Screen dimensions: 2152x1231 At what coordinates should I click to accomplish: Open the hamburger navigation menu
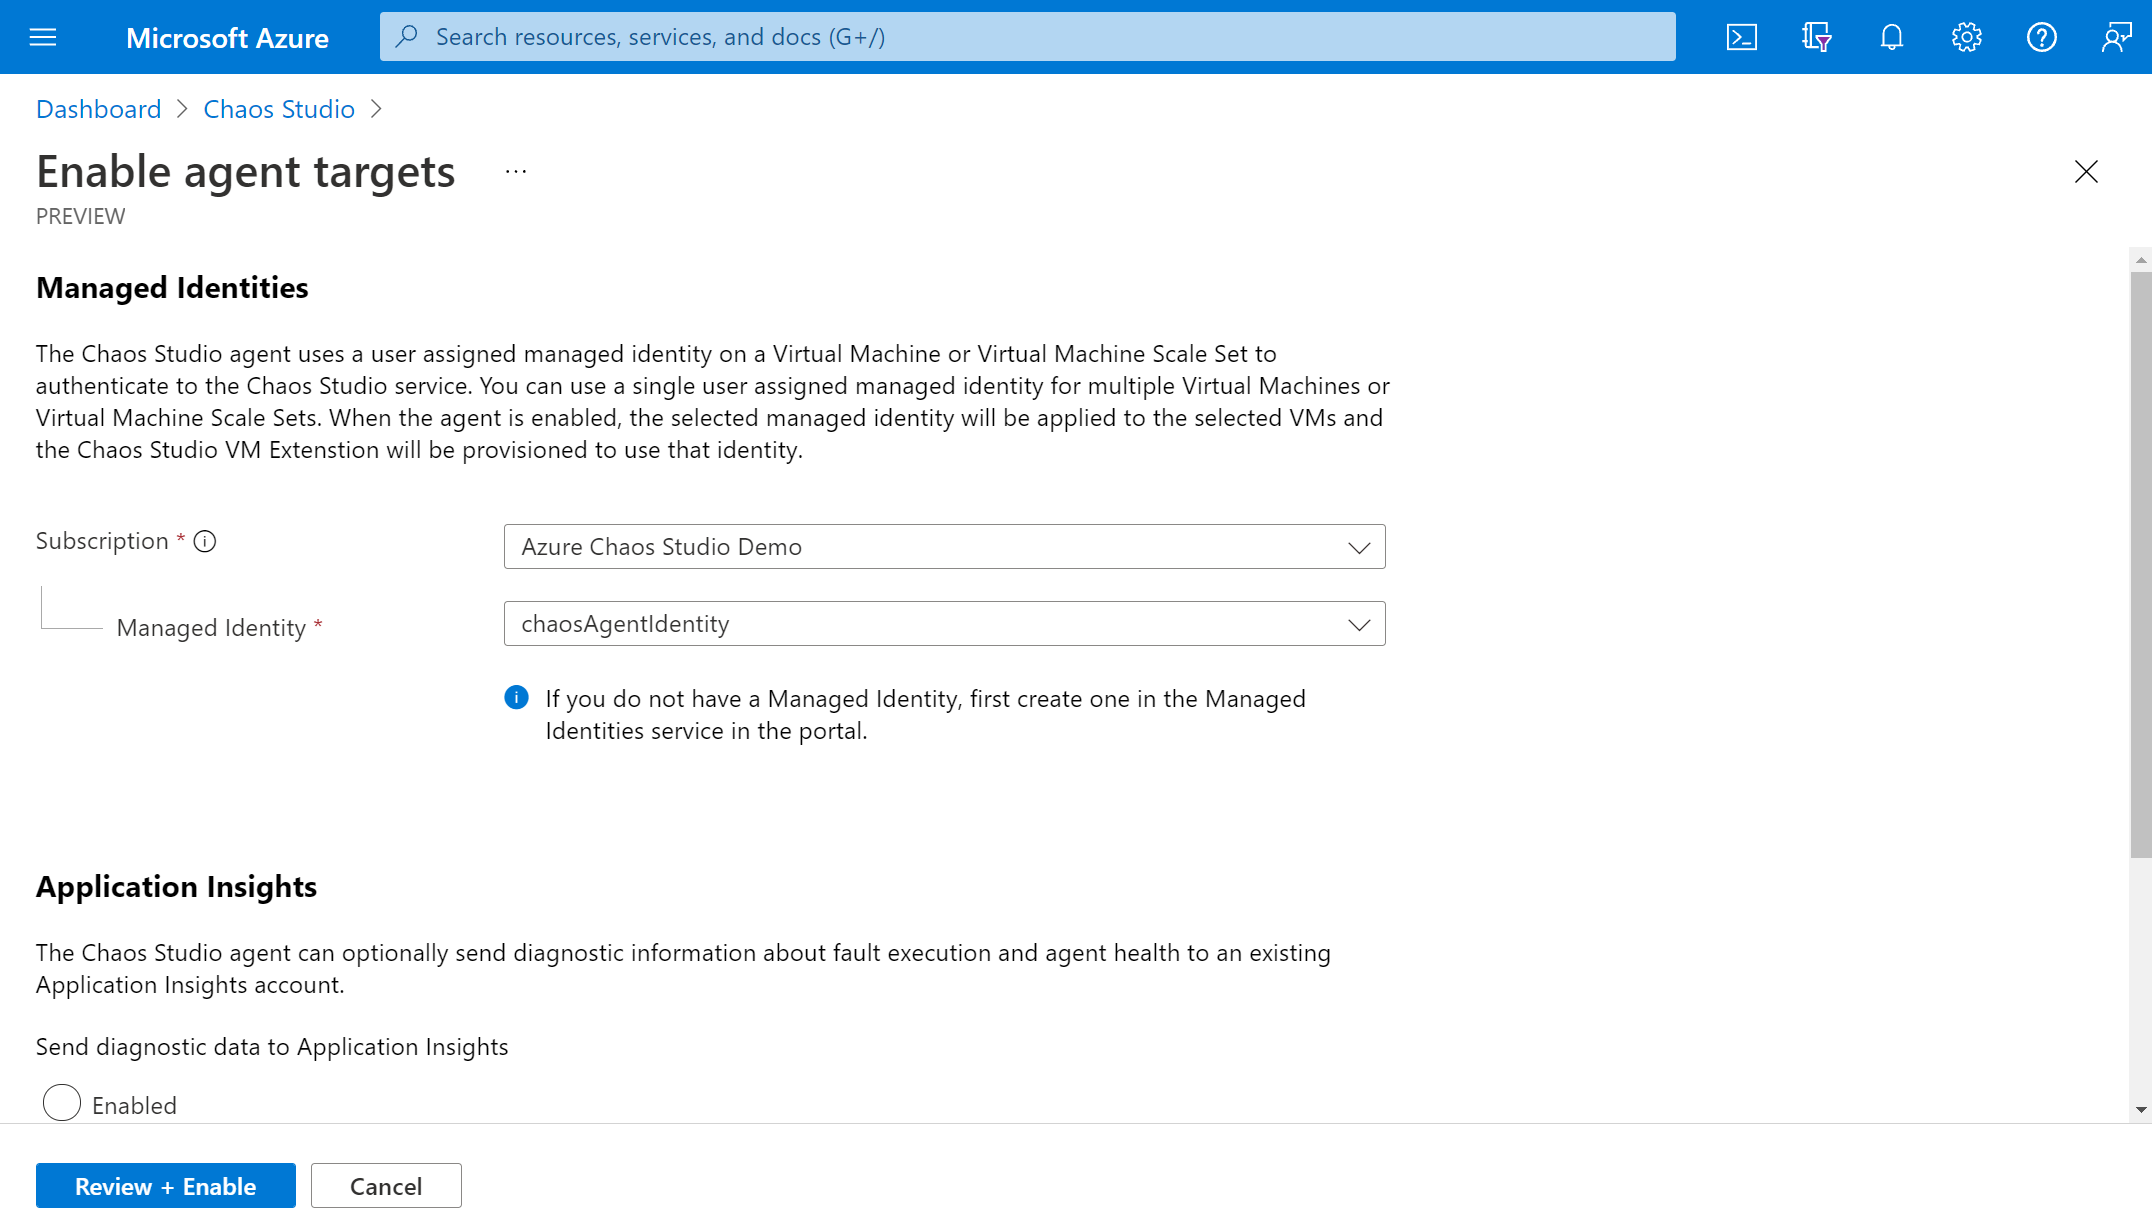(43, 37)
